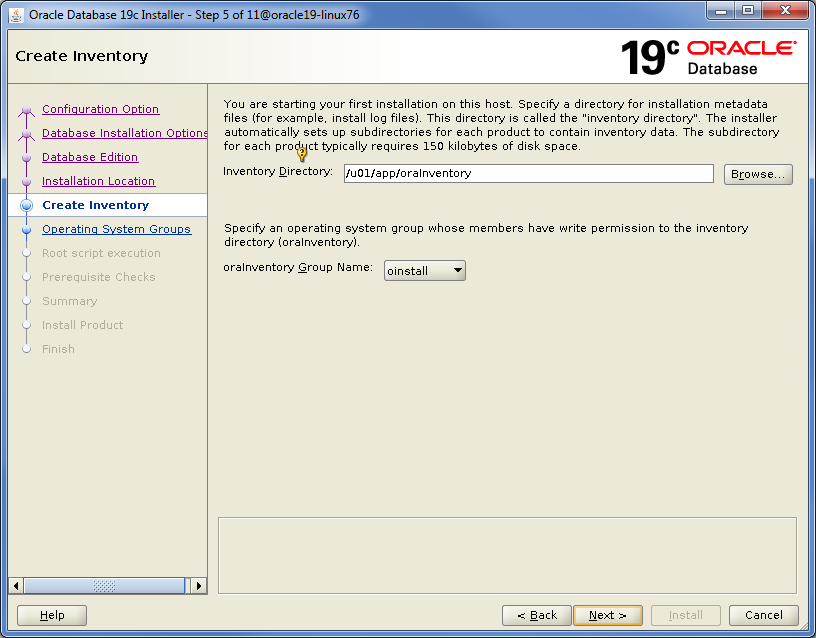This screenshot has width=816, height=638.
Task: Minimize the installer window
Action: (x=721, y=11)
